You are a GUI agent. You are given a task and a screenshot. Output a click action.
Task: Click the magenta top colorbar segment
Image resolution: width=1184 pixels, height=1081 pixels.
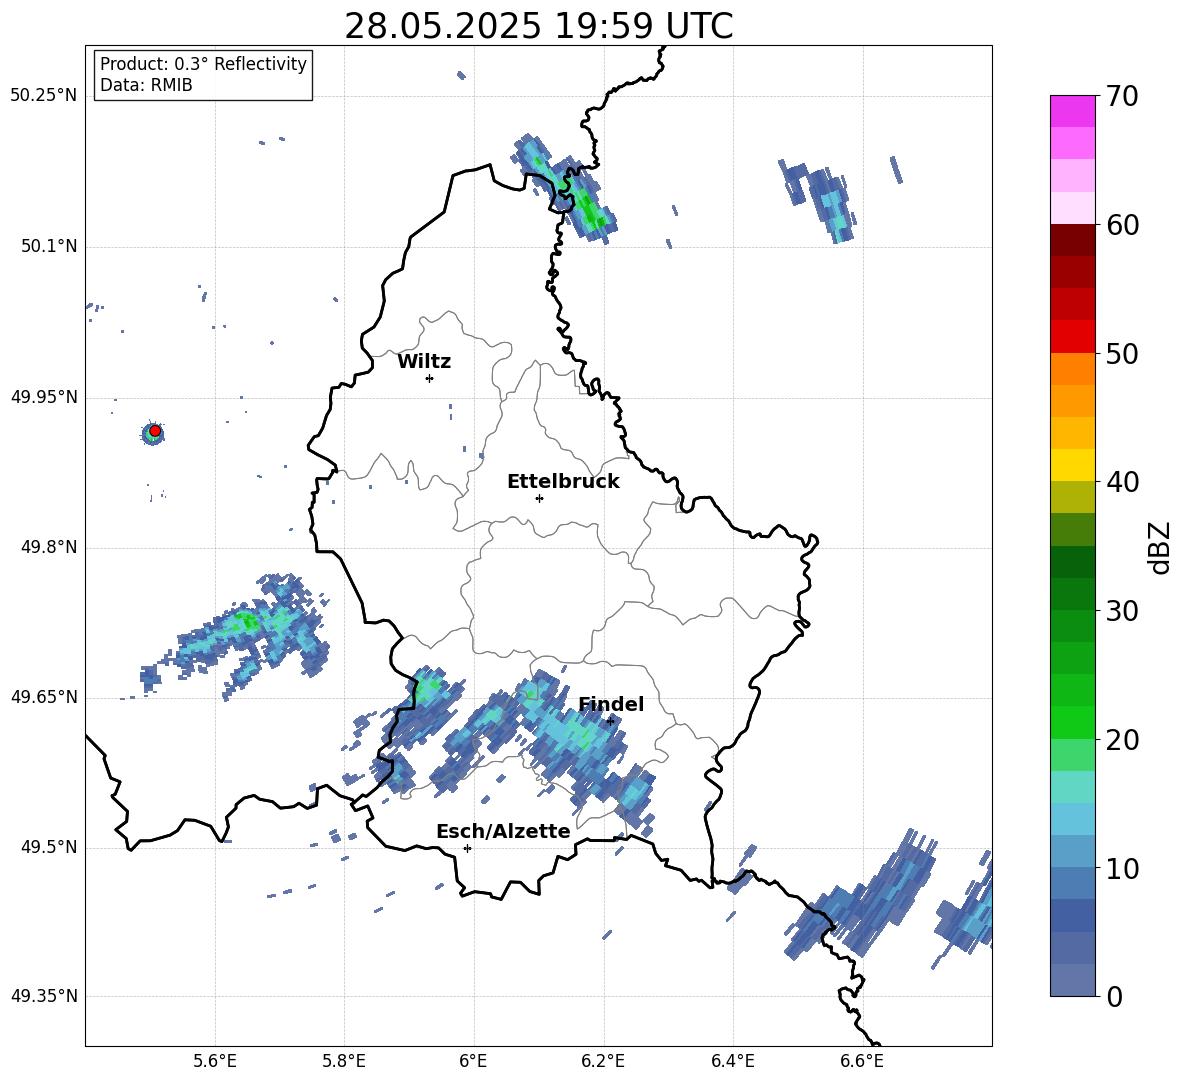pos(1073,111)
